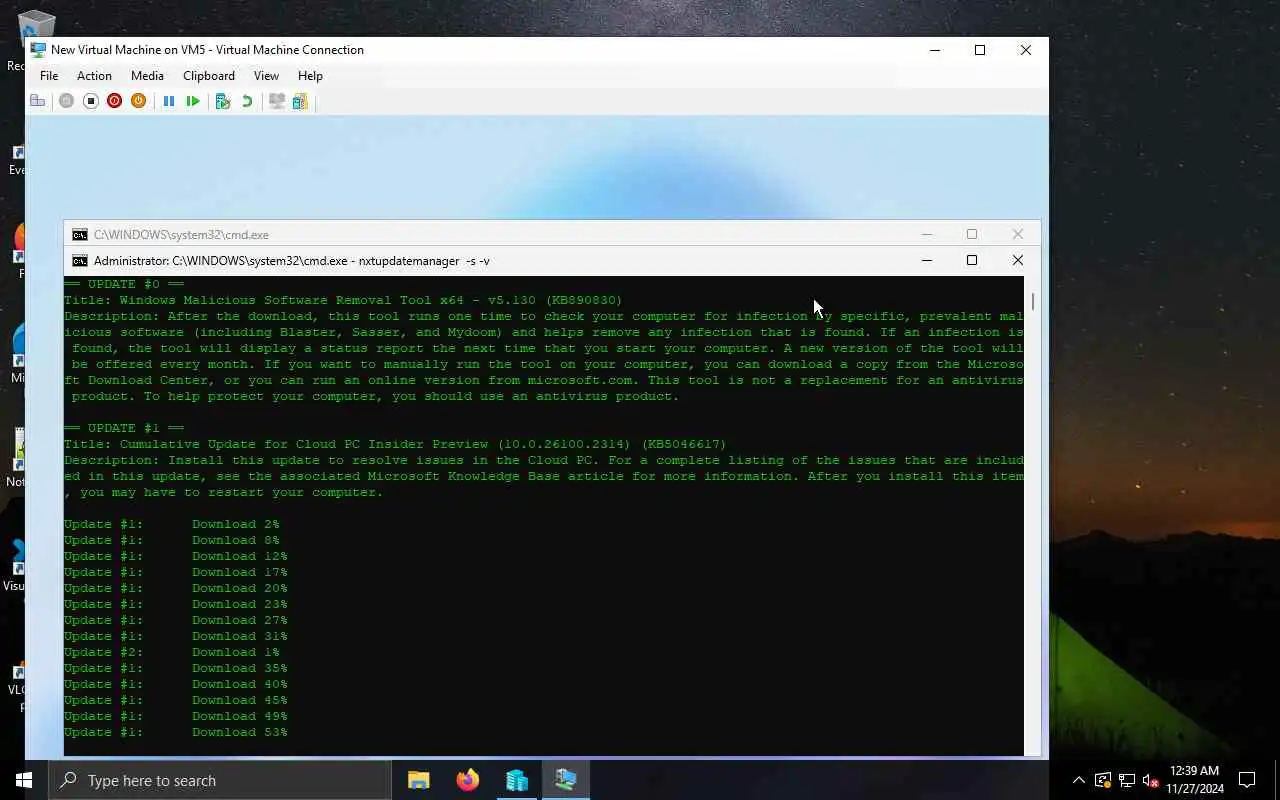Close the background cmd.exe window
The height and width of the screenshot is (800, 1280).
(x=1018, y=234)
